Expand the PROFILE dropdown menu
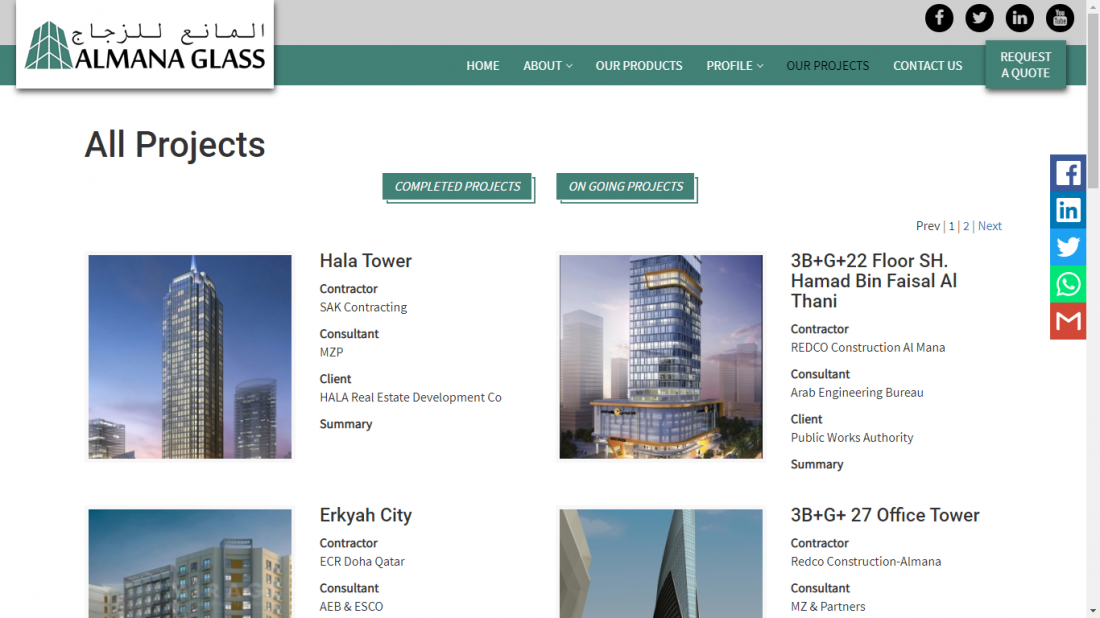The width and height of the screenshot is (1100, 618). (x=735, y=65)
